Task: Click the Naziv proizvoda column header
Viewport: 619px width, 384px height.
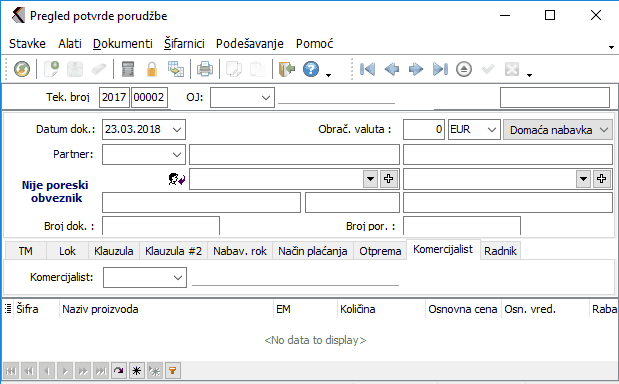Action: point(166,309)
